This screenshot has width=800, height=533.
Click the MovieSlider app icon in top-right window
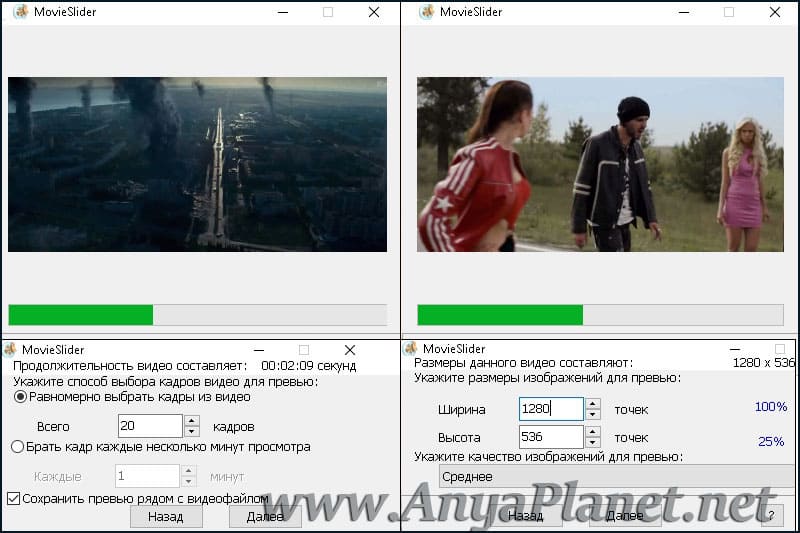[426, 12]
